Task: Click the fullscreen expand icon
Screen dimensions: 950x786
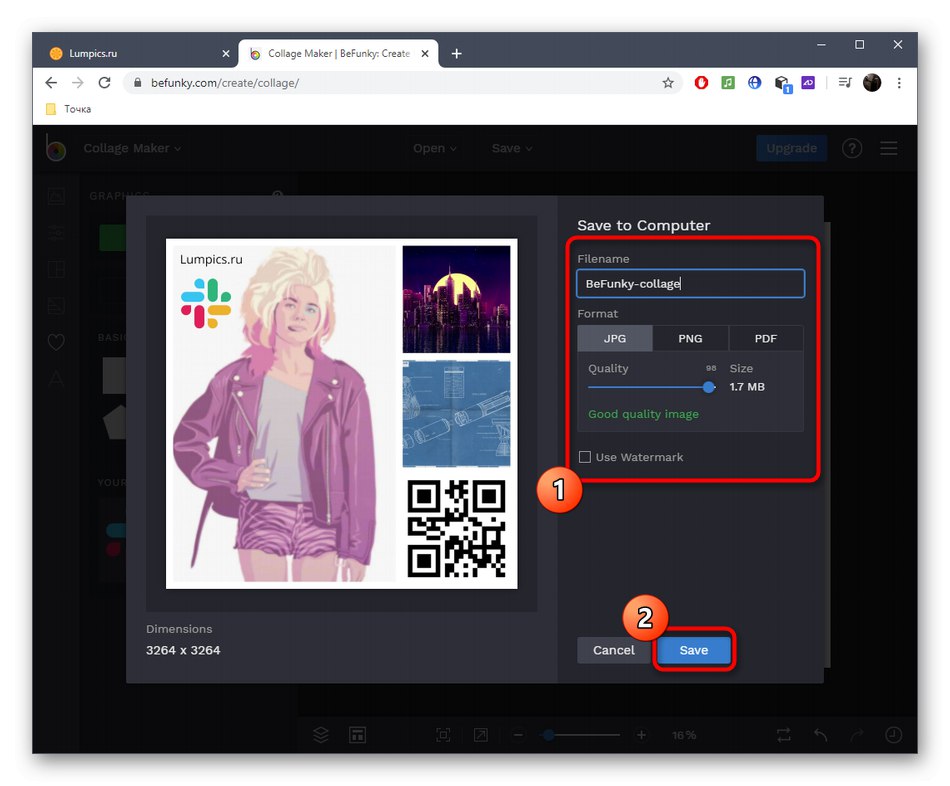Action: tap(480, 735)
